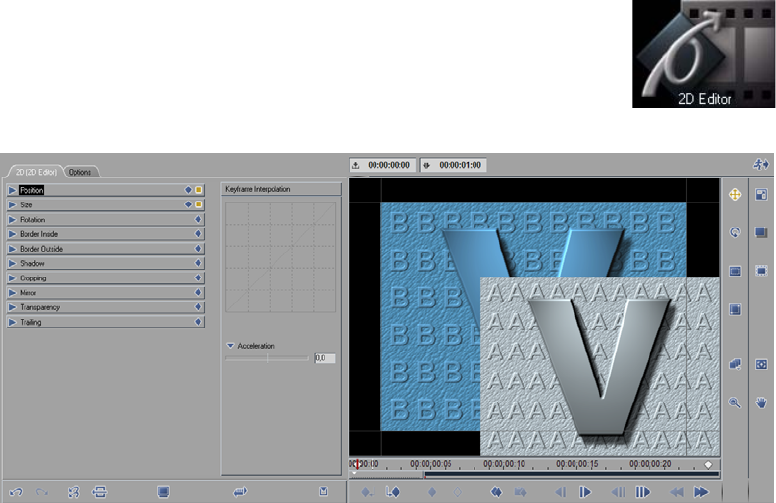Collapse the Acceleration section triangle
Screen dimensions: 776x503
(x=230, y=346)
